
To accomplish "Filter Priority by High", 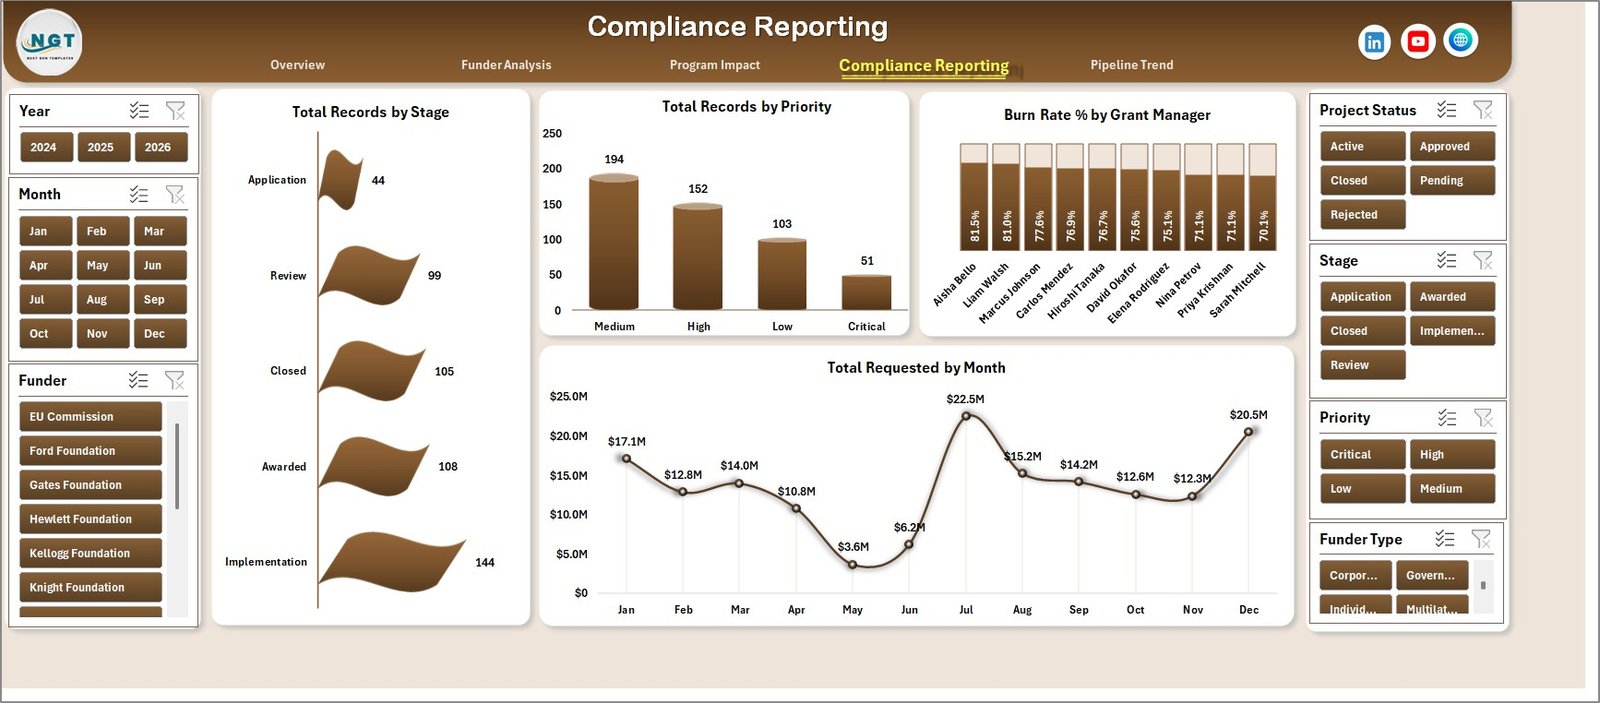I will pyautogui.click(x=1452, y=454).
